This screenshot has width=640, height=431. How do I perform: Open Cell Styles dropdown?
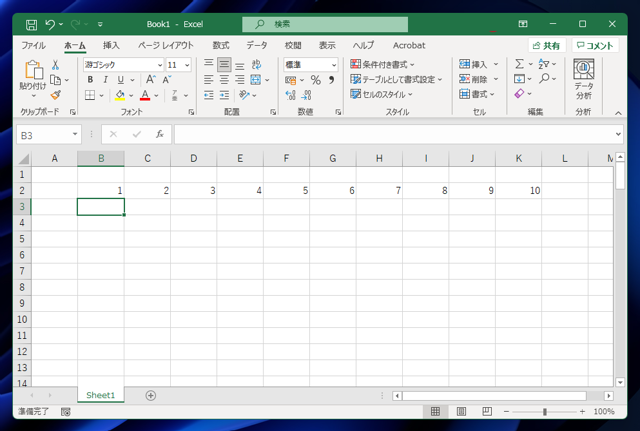[382, 95]
